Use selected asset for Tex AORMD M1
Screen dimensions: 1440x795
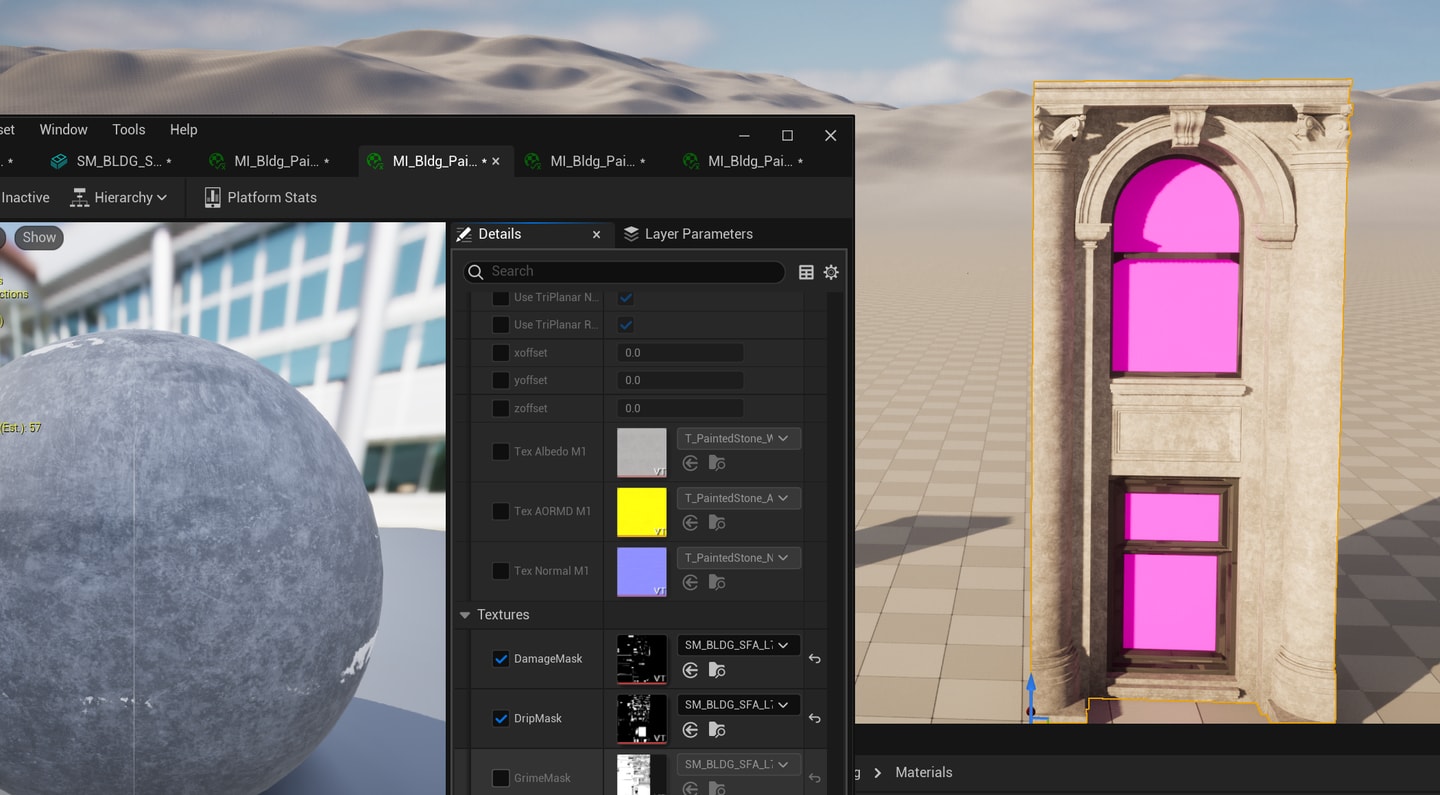pyautogui.click(x=690, y=523)
